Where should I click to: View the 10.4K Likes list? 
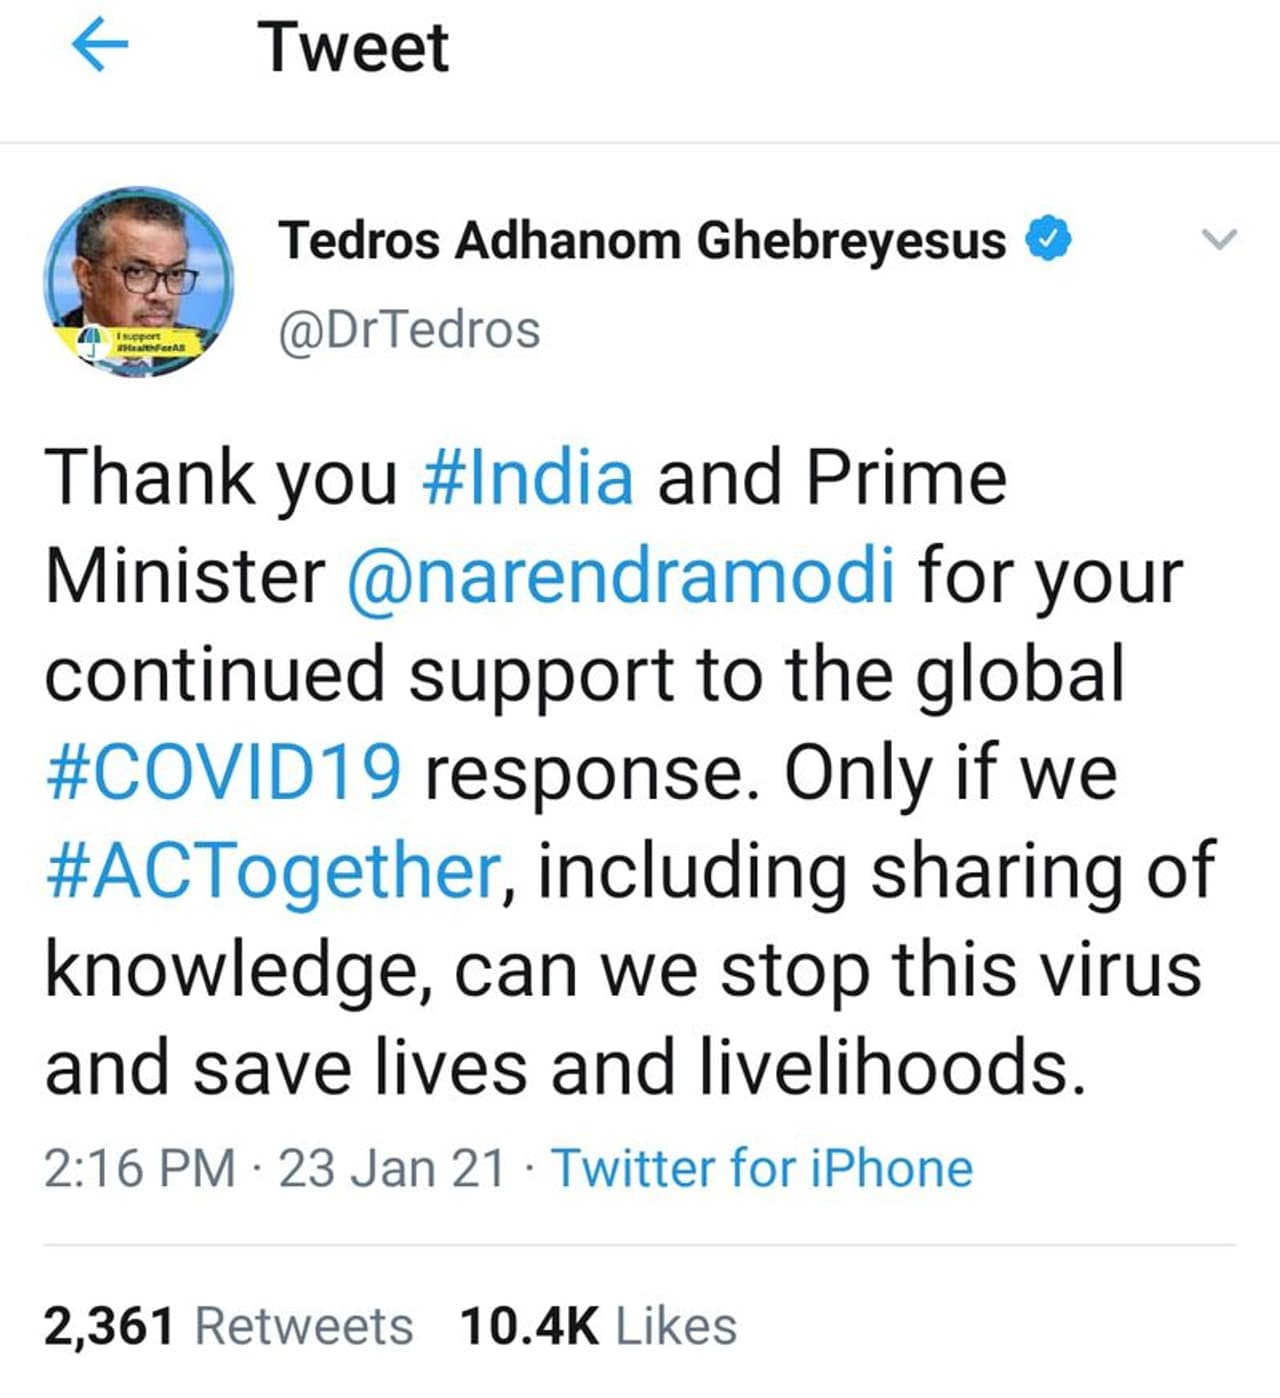(598, 1326)
